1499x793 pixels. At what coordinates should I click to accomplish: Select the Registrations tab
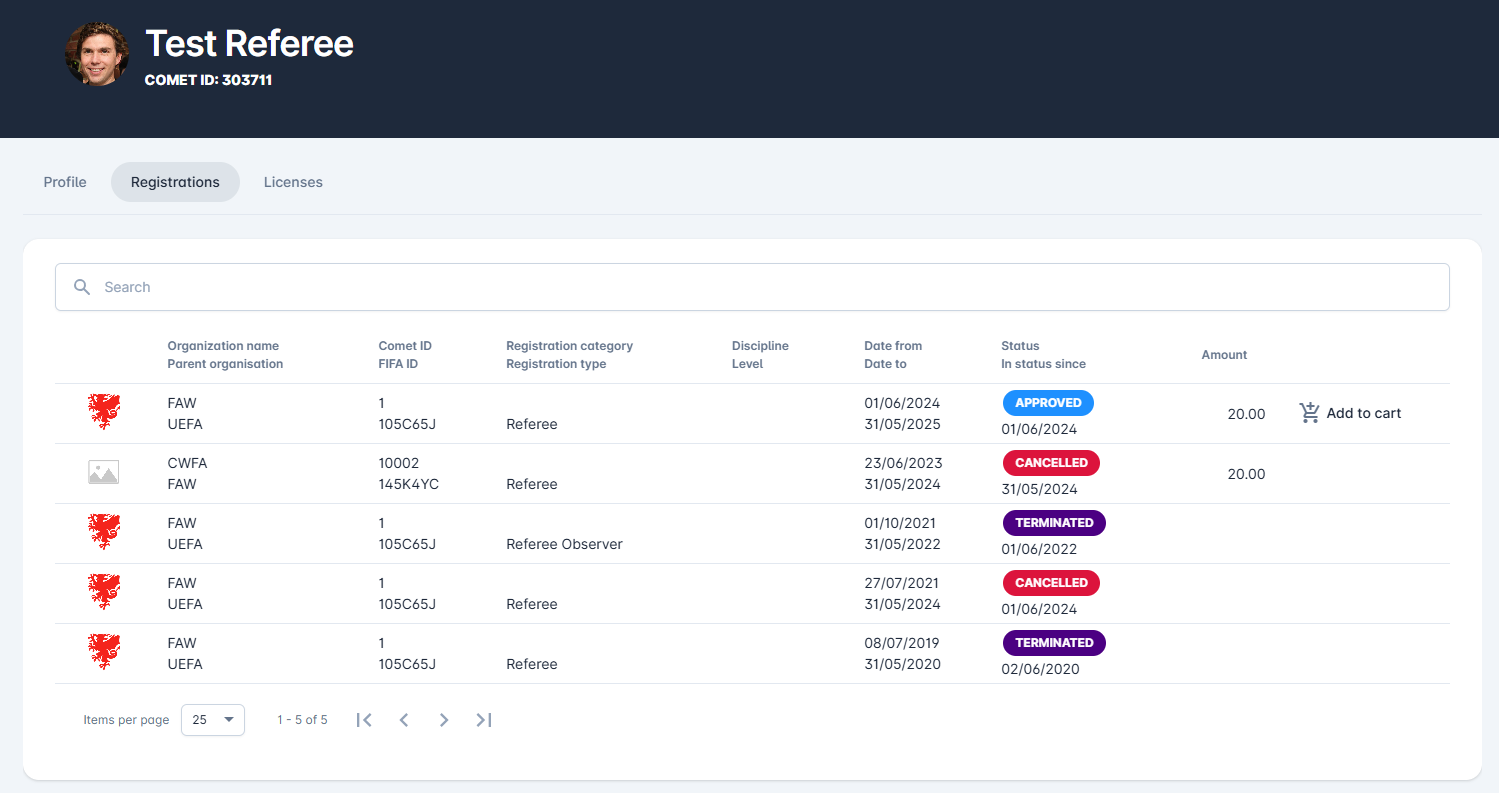(x=175, y=182)
